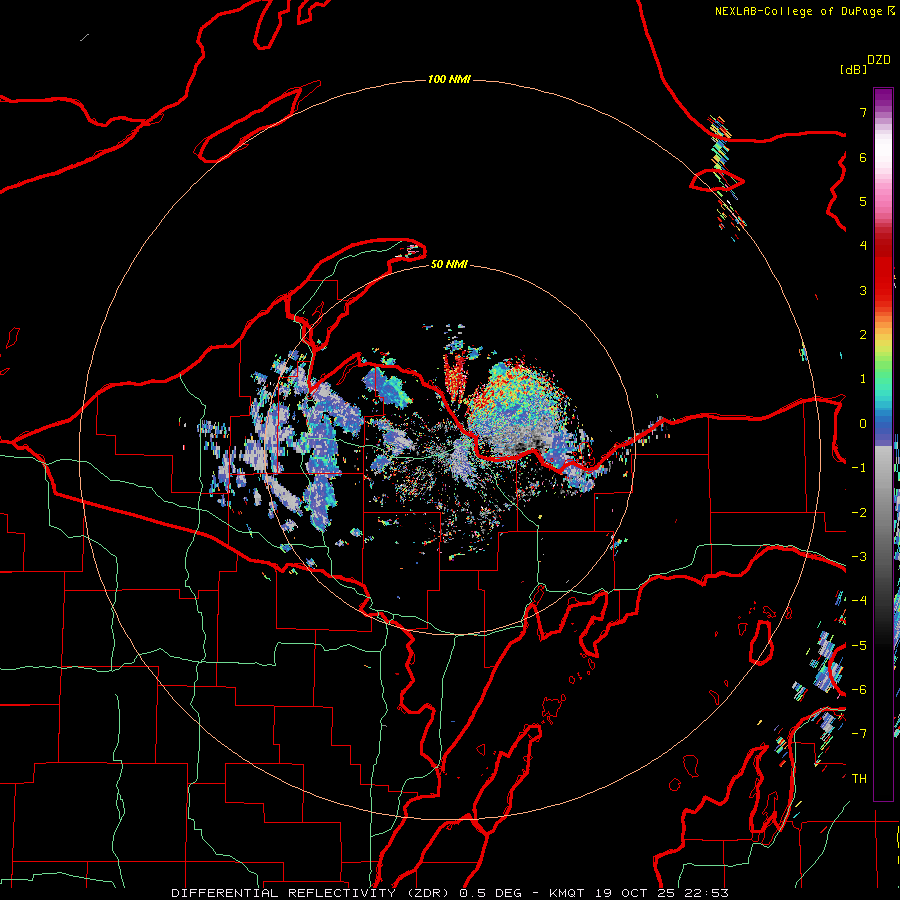The width and height of the screenshot is (900, 900).
Task: Click the KMQT station identifier in caption
Action: (x=567, y=893)
